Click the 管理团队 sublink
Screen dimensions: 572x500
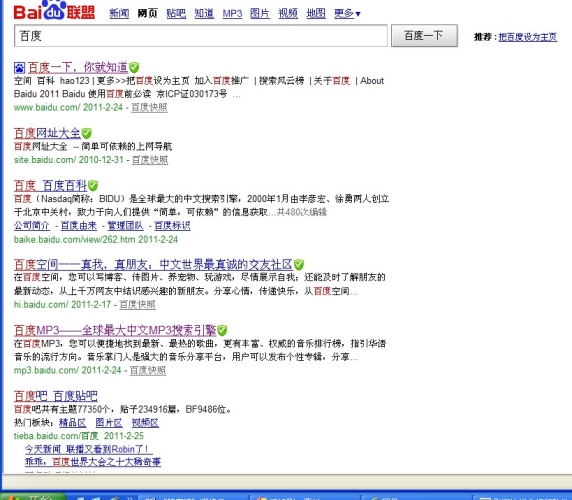point(125,225)
